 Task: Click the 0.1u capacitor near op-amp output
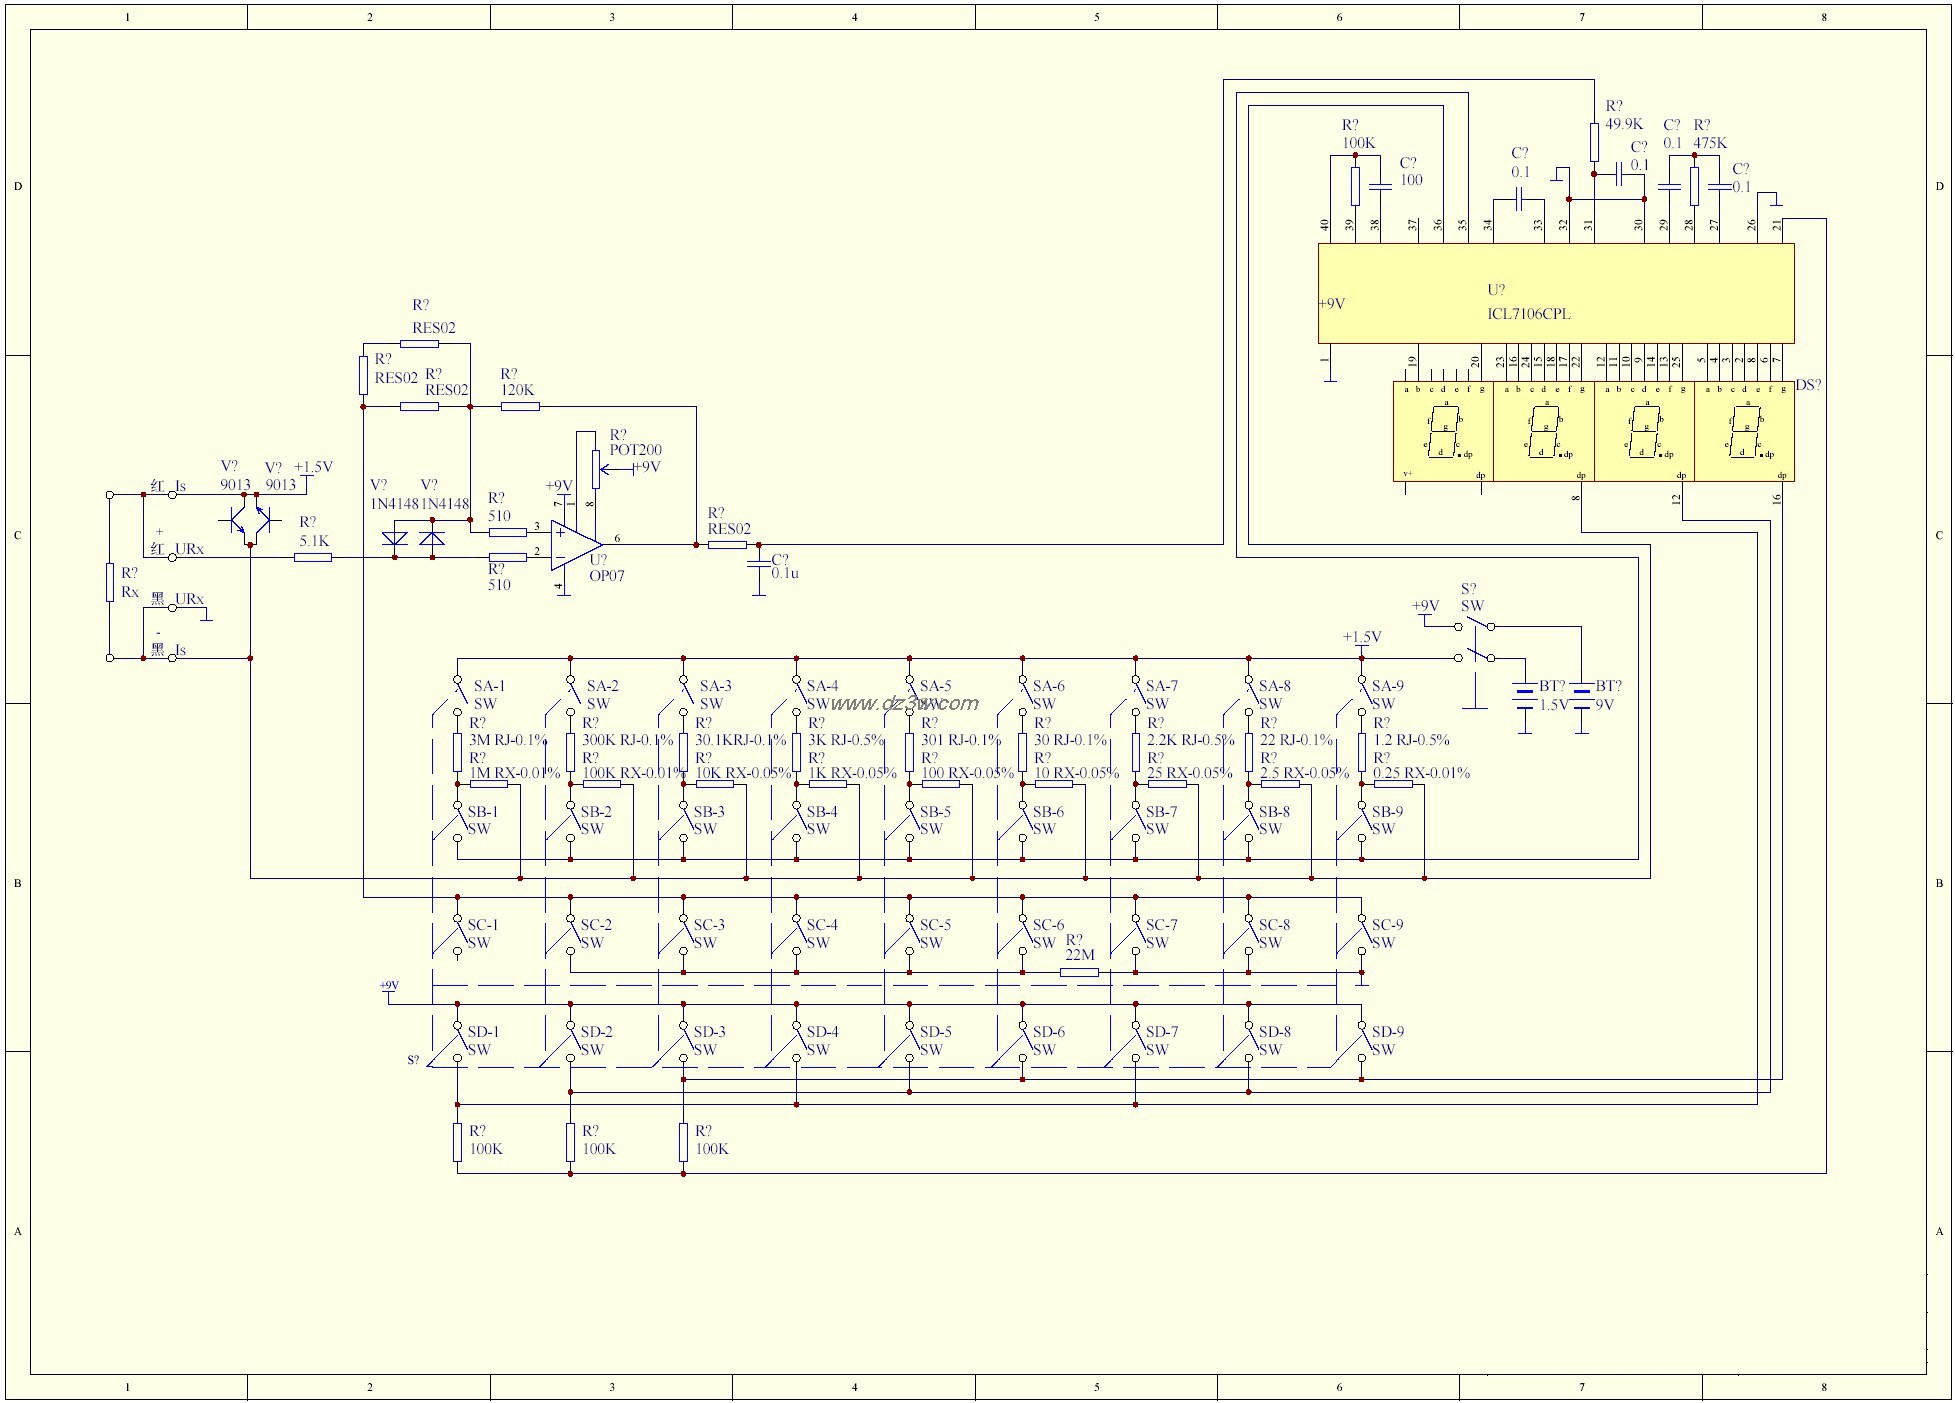click(x=759, y=566)
